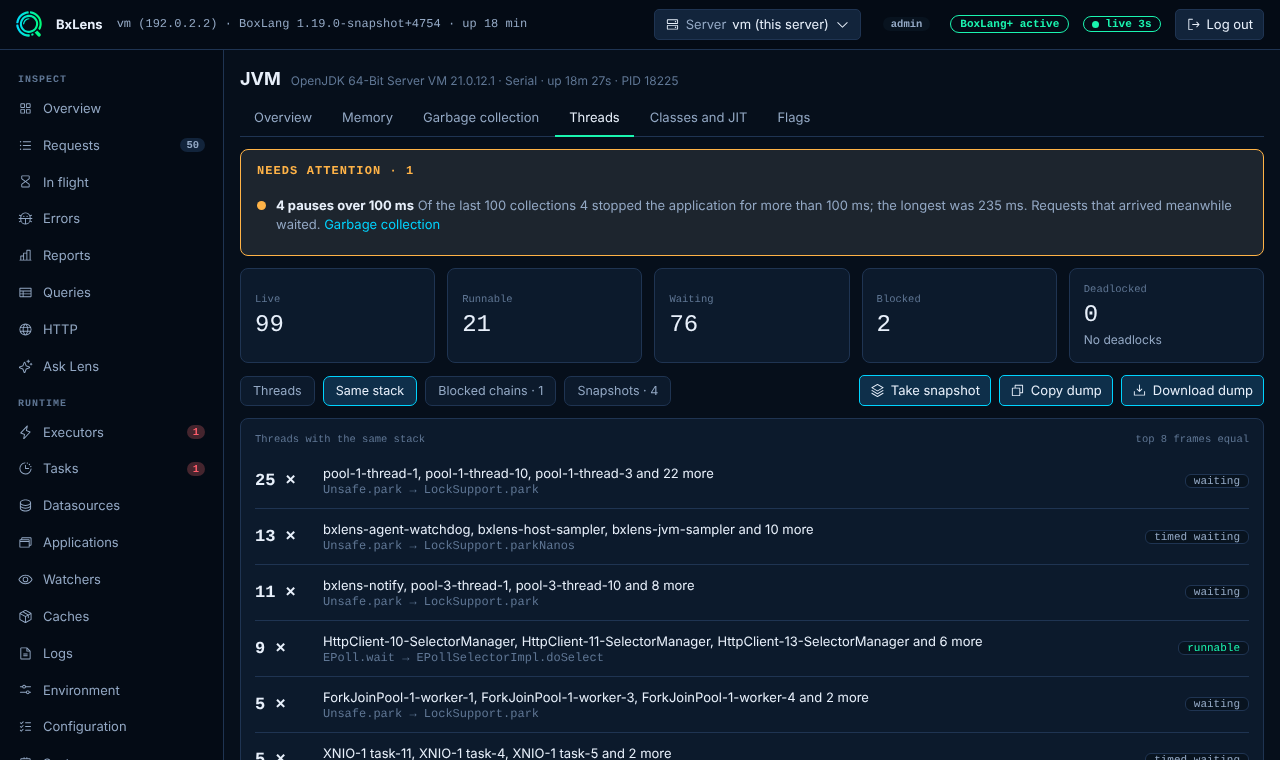Click the Environment sliders icon
Screen dimensions: 1280x760
[25, 690]
